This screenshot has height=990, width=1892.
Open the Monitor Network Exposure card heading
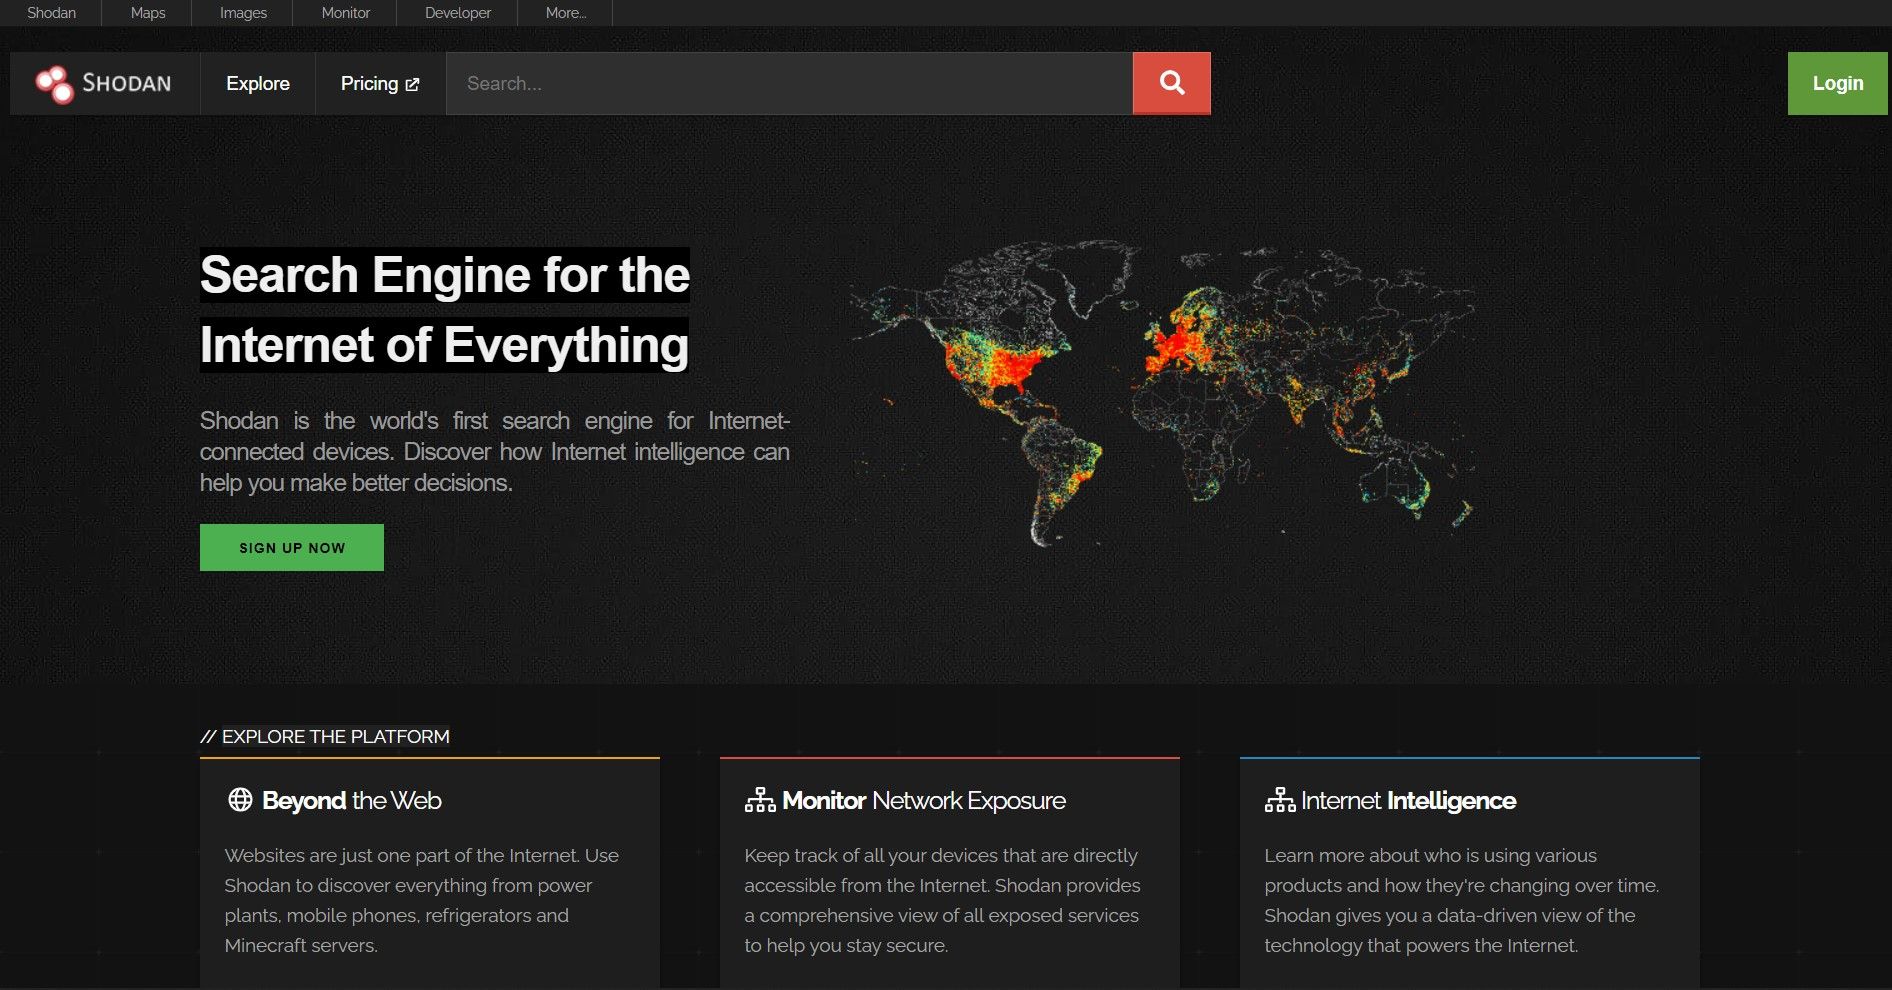(x=924, y=800)
